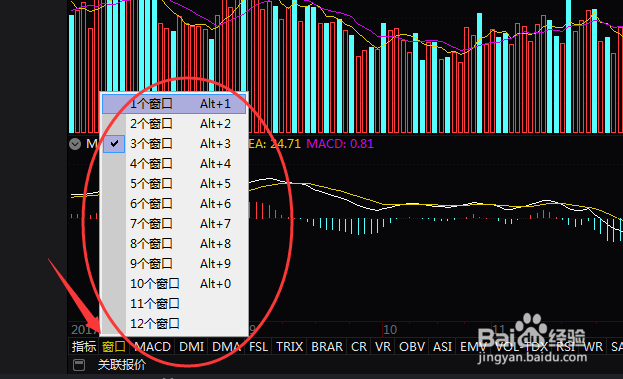This screenshot has height=379, width=623.
Task: Switch indicator to DMI
Action: point(192,347)
